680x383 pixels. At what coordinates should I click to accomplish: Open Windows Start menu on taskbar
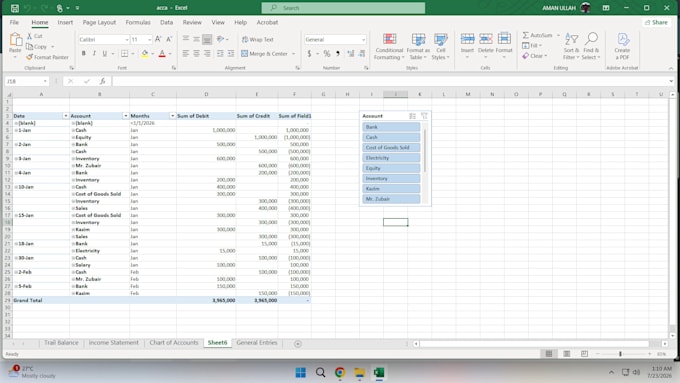(301, 373)
